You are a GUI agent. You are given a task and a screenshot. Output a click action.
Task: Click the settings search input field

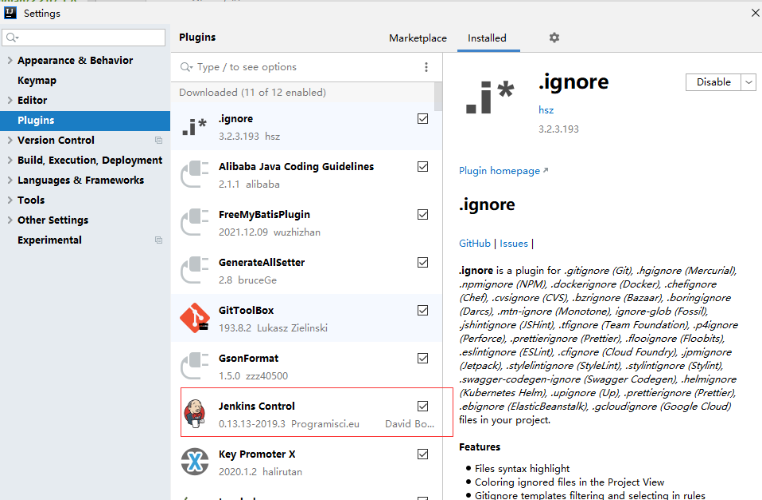click(84, 37)
